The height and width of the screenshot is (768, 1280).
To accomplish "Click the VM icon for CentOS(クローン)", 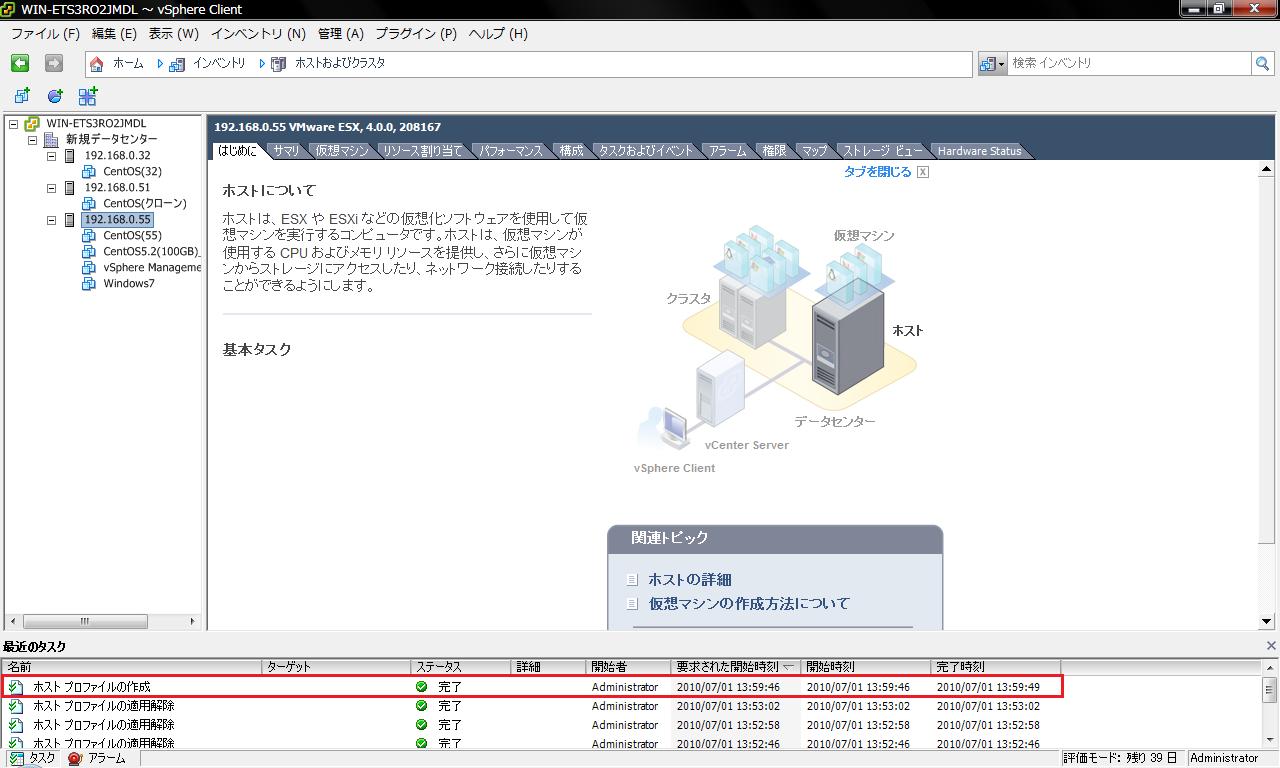I will (x=89, y=204).
